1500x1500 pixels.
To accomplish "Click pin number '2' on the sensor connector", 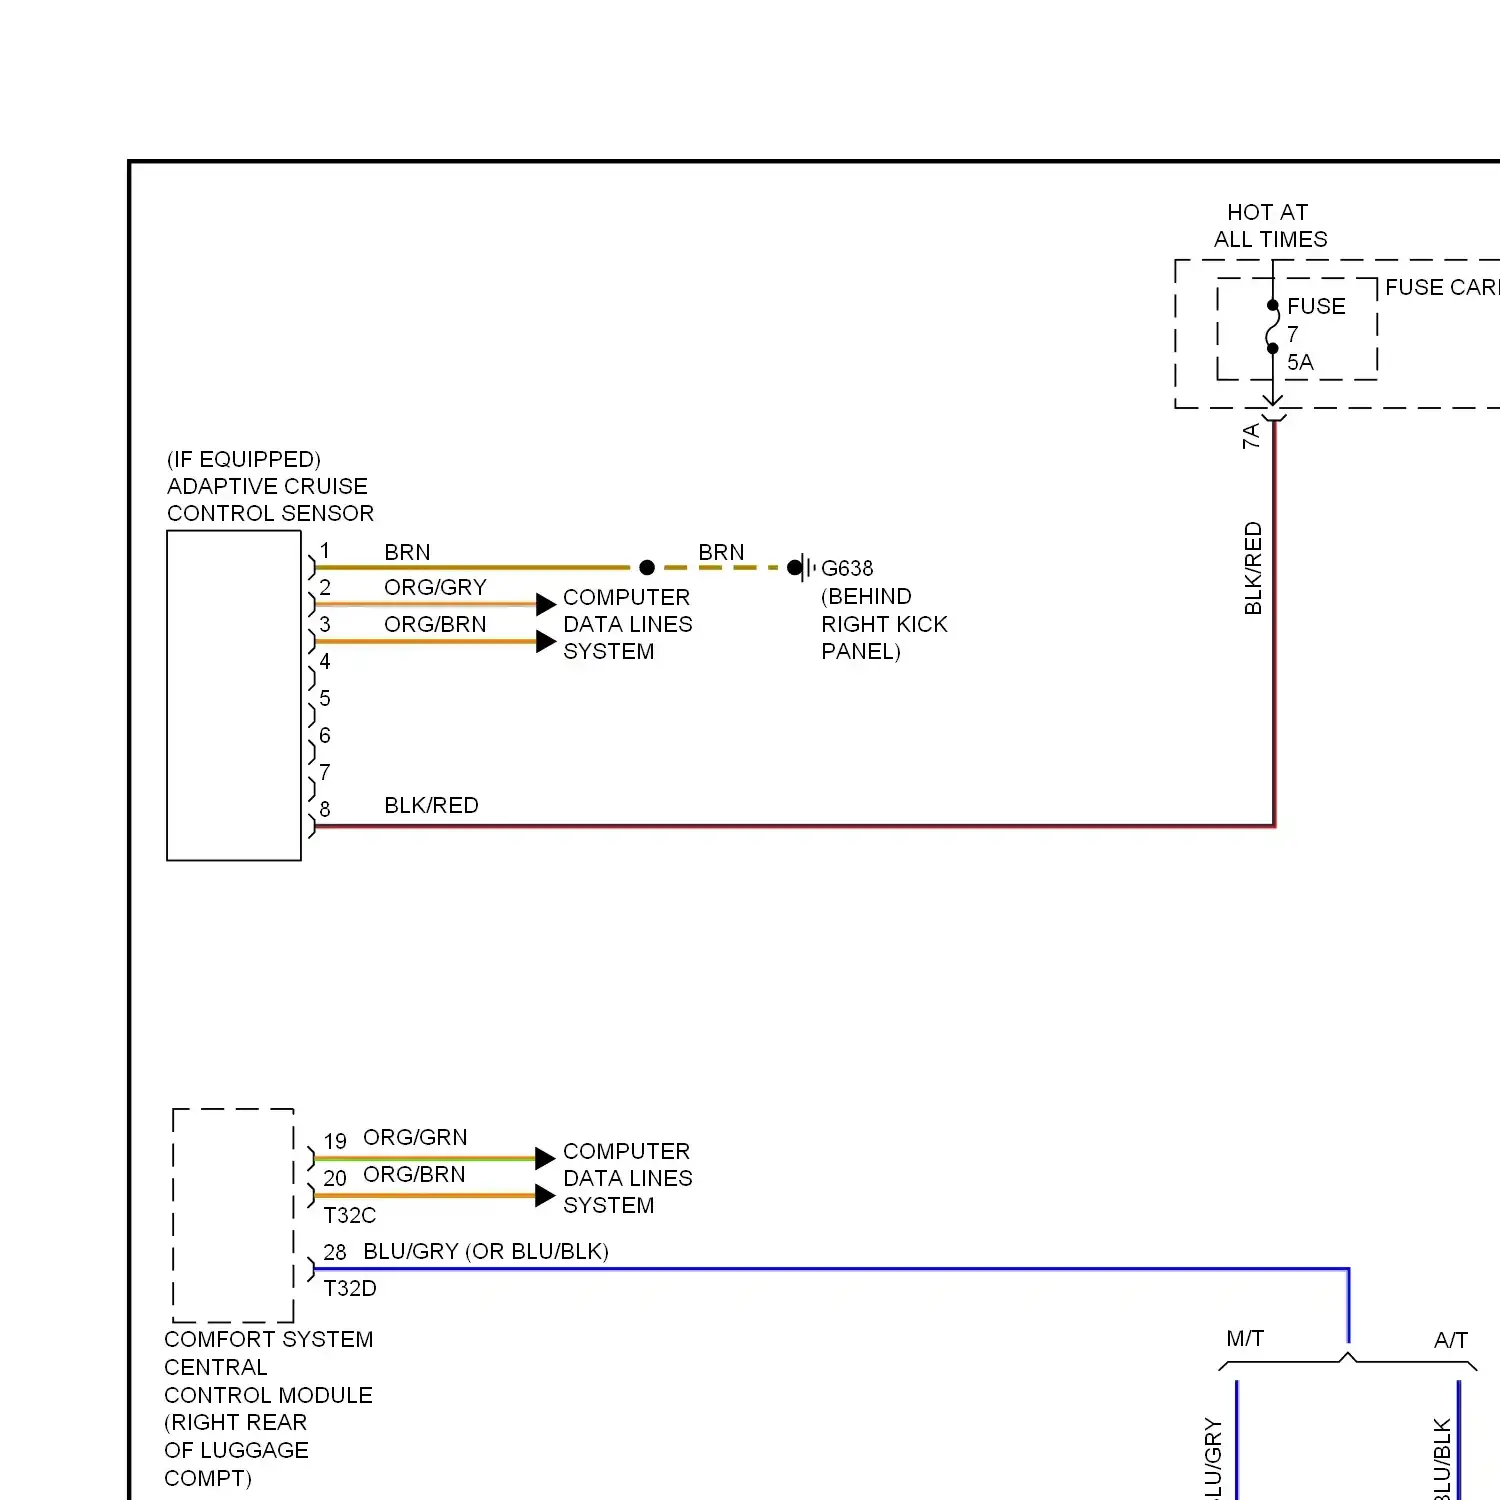I will click(325, 587).
